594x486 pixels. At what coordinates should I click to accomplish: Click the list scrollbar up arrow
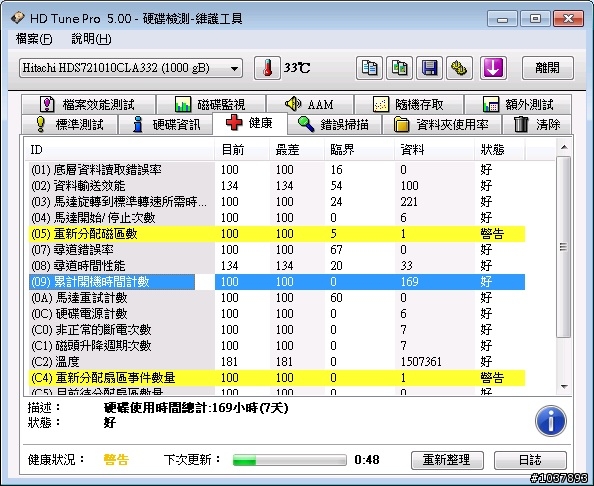click(x=564, y=147)
